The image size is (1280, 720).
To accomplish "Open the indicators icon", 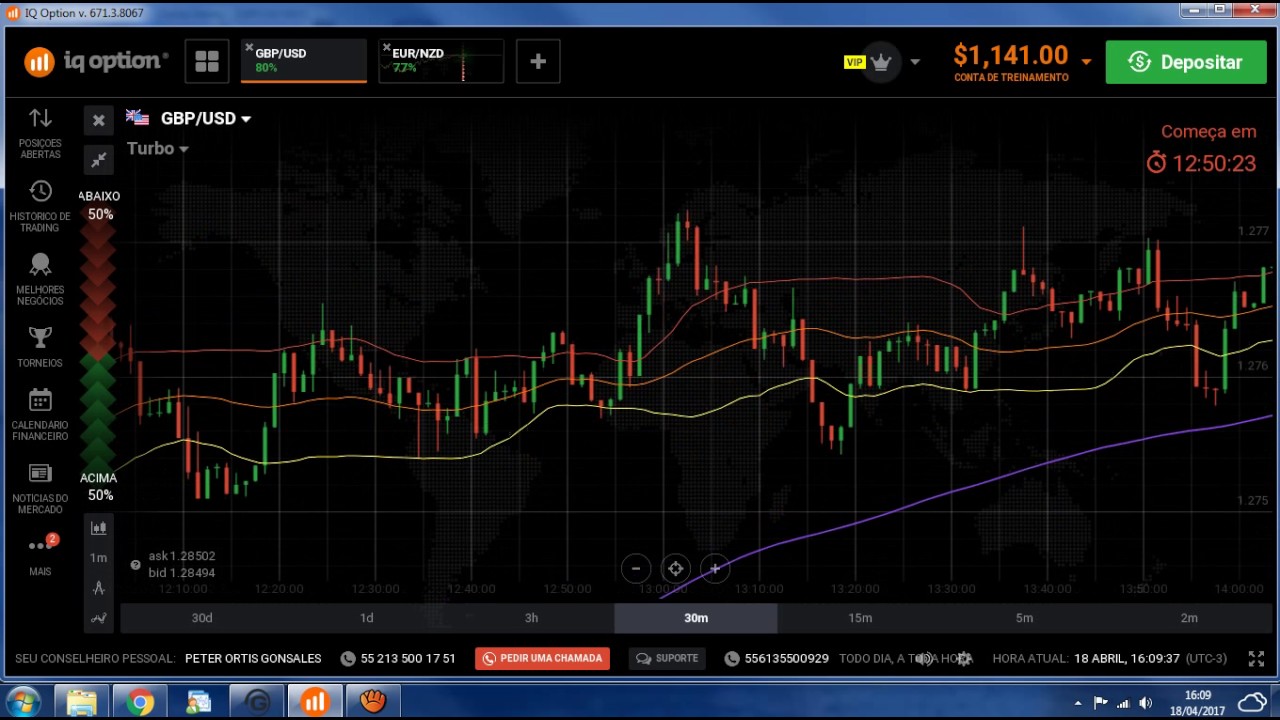I will click(x=98, y=618).
